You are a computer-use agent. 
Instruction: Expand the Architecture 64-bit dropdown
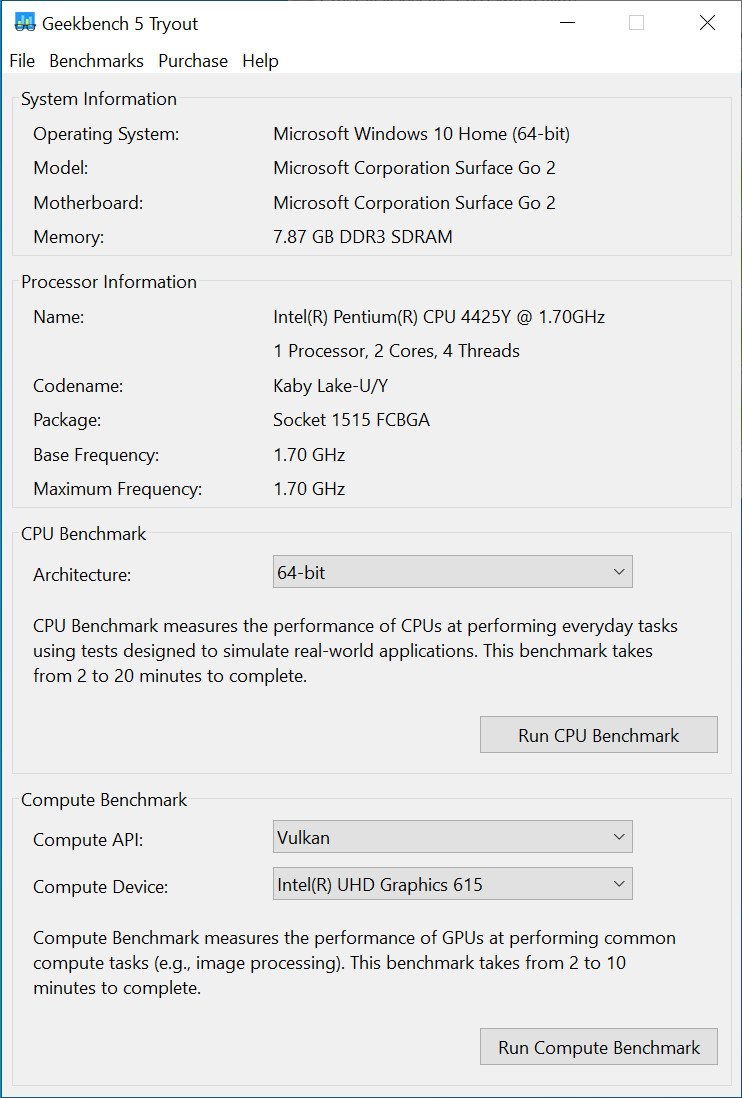452,572
